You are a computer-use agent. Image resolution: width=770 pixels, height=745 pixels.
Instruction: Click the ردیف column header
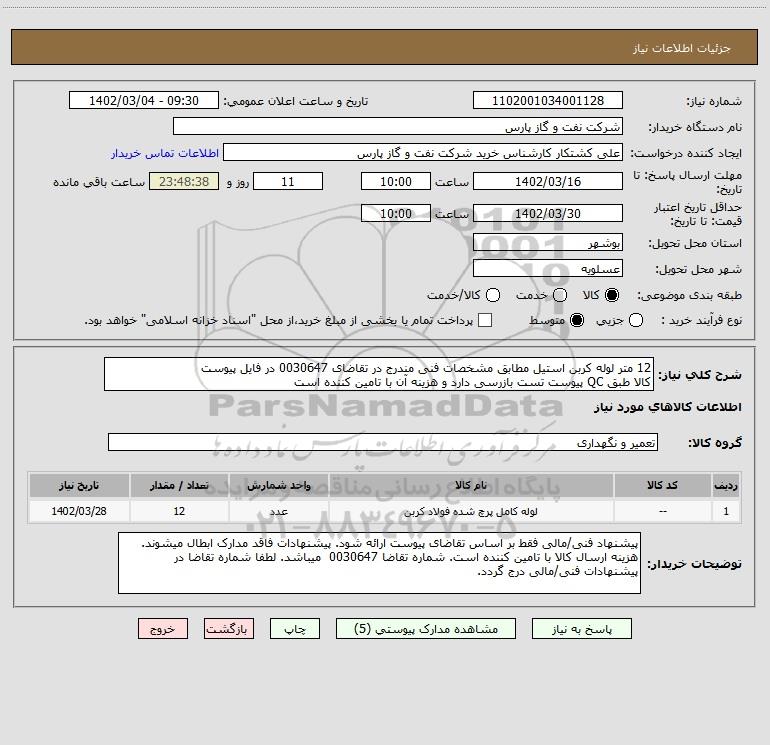click(x=726, y=486)
